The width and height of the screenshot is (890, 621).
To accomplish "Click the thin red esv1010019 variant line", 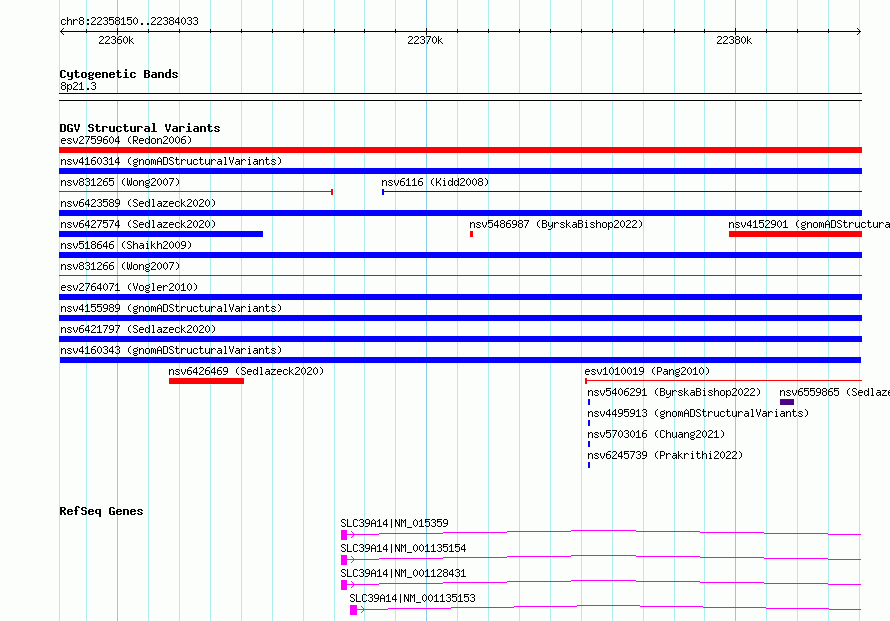I will tap(723, 381).
